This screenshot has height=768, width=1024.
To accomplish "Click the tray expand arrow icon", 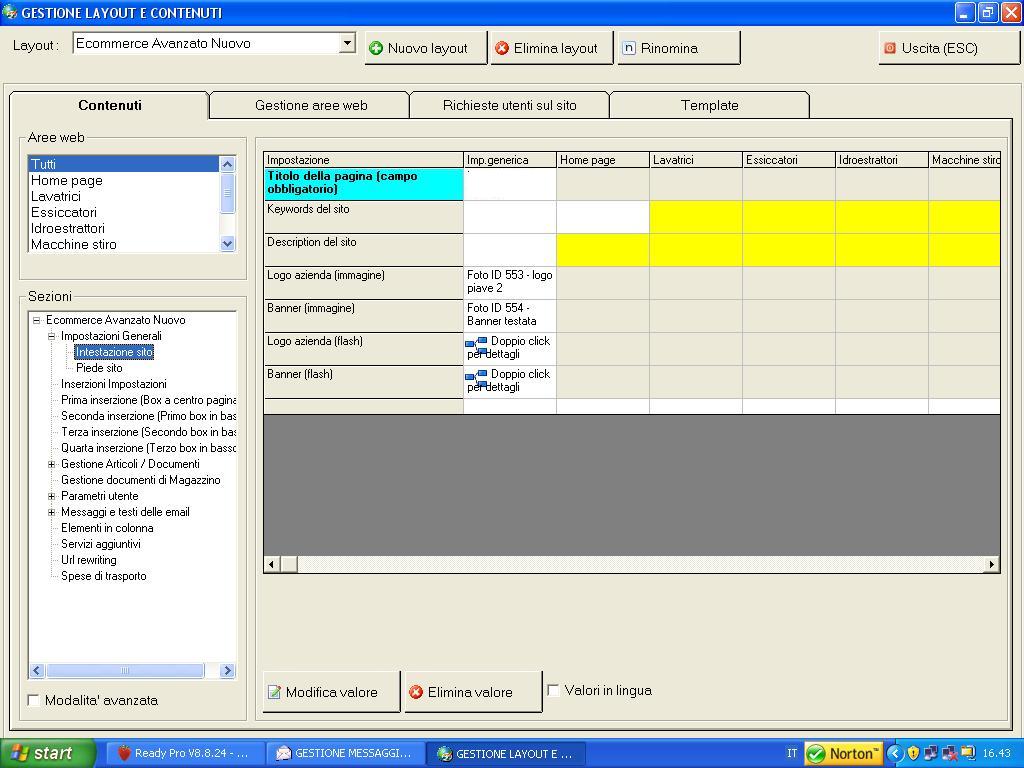I will 895,754.
